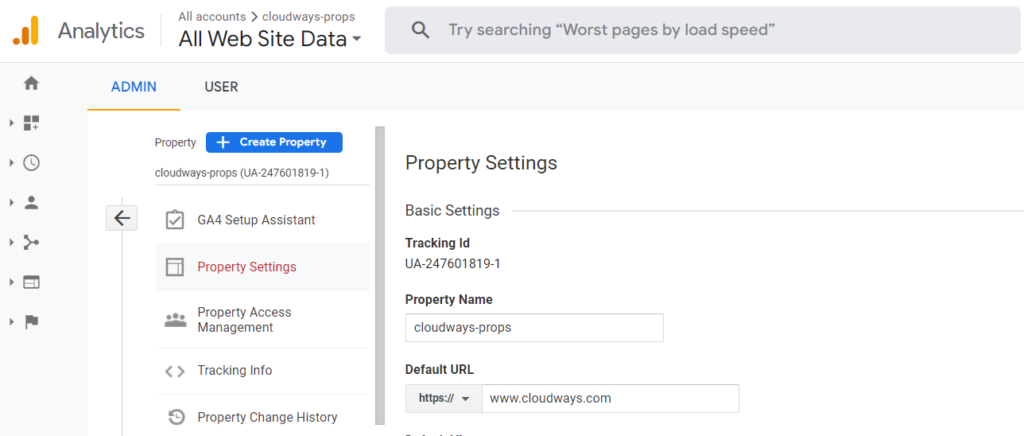Click the Analytics product name text
This screenshot has width=1024, height=436.
[x=101, y=31]
